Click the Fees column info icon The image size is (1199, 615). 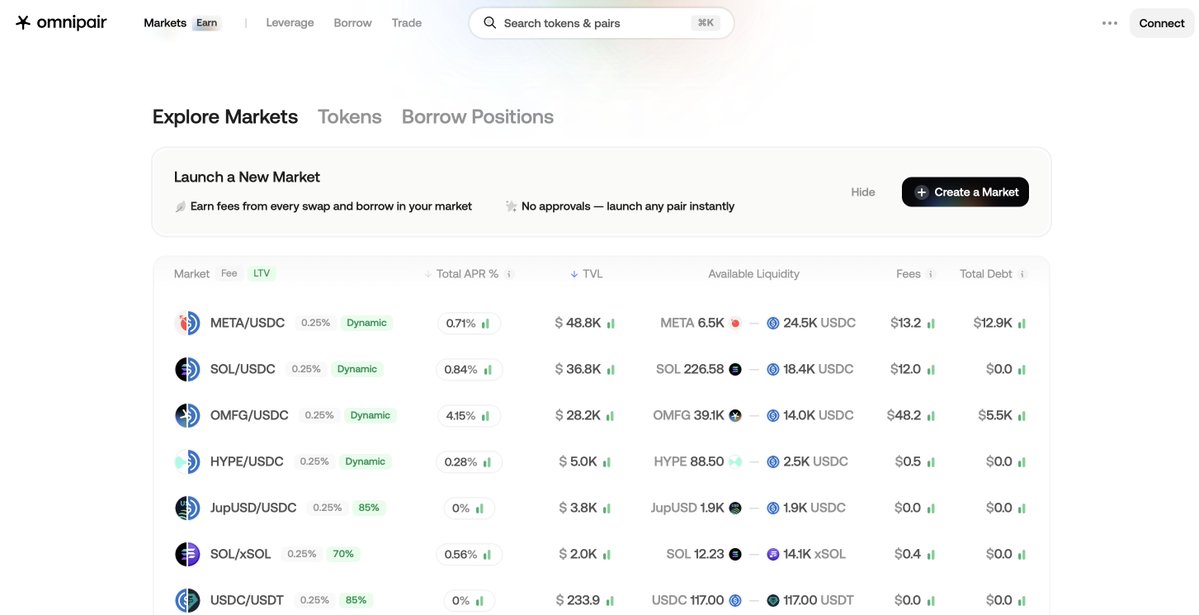click(x=931, y=274)
